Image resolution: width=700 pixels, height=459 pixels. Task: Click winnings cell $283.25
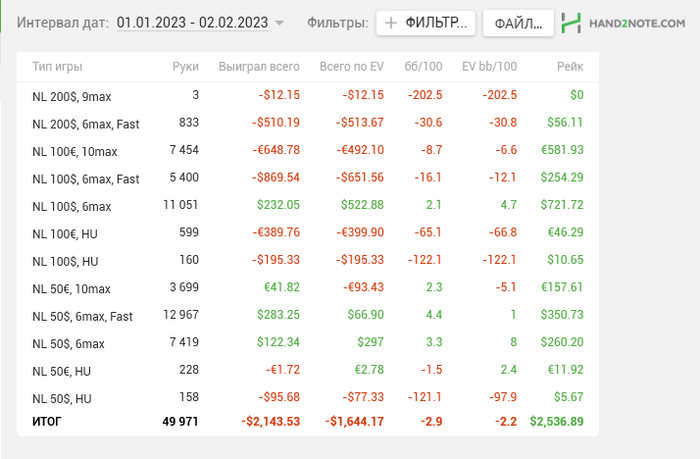[278, 315]
